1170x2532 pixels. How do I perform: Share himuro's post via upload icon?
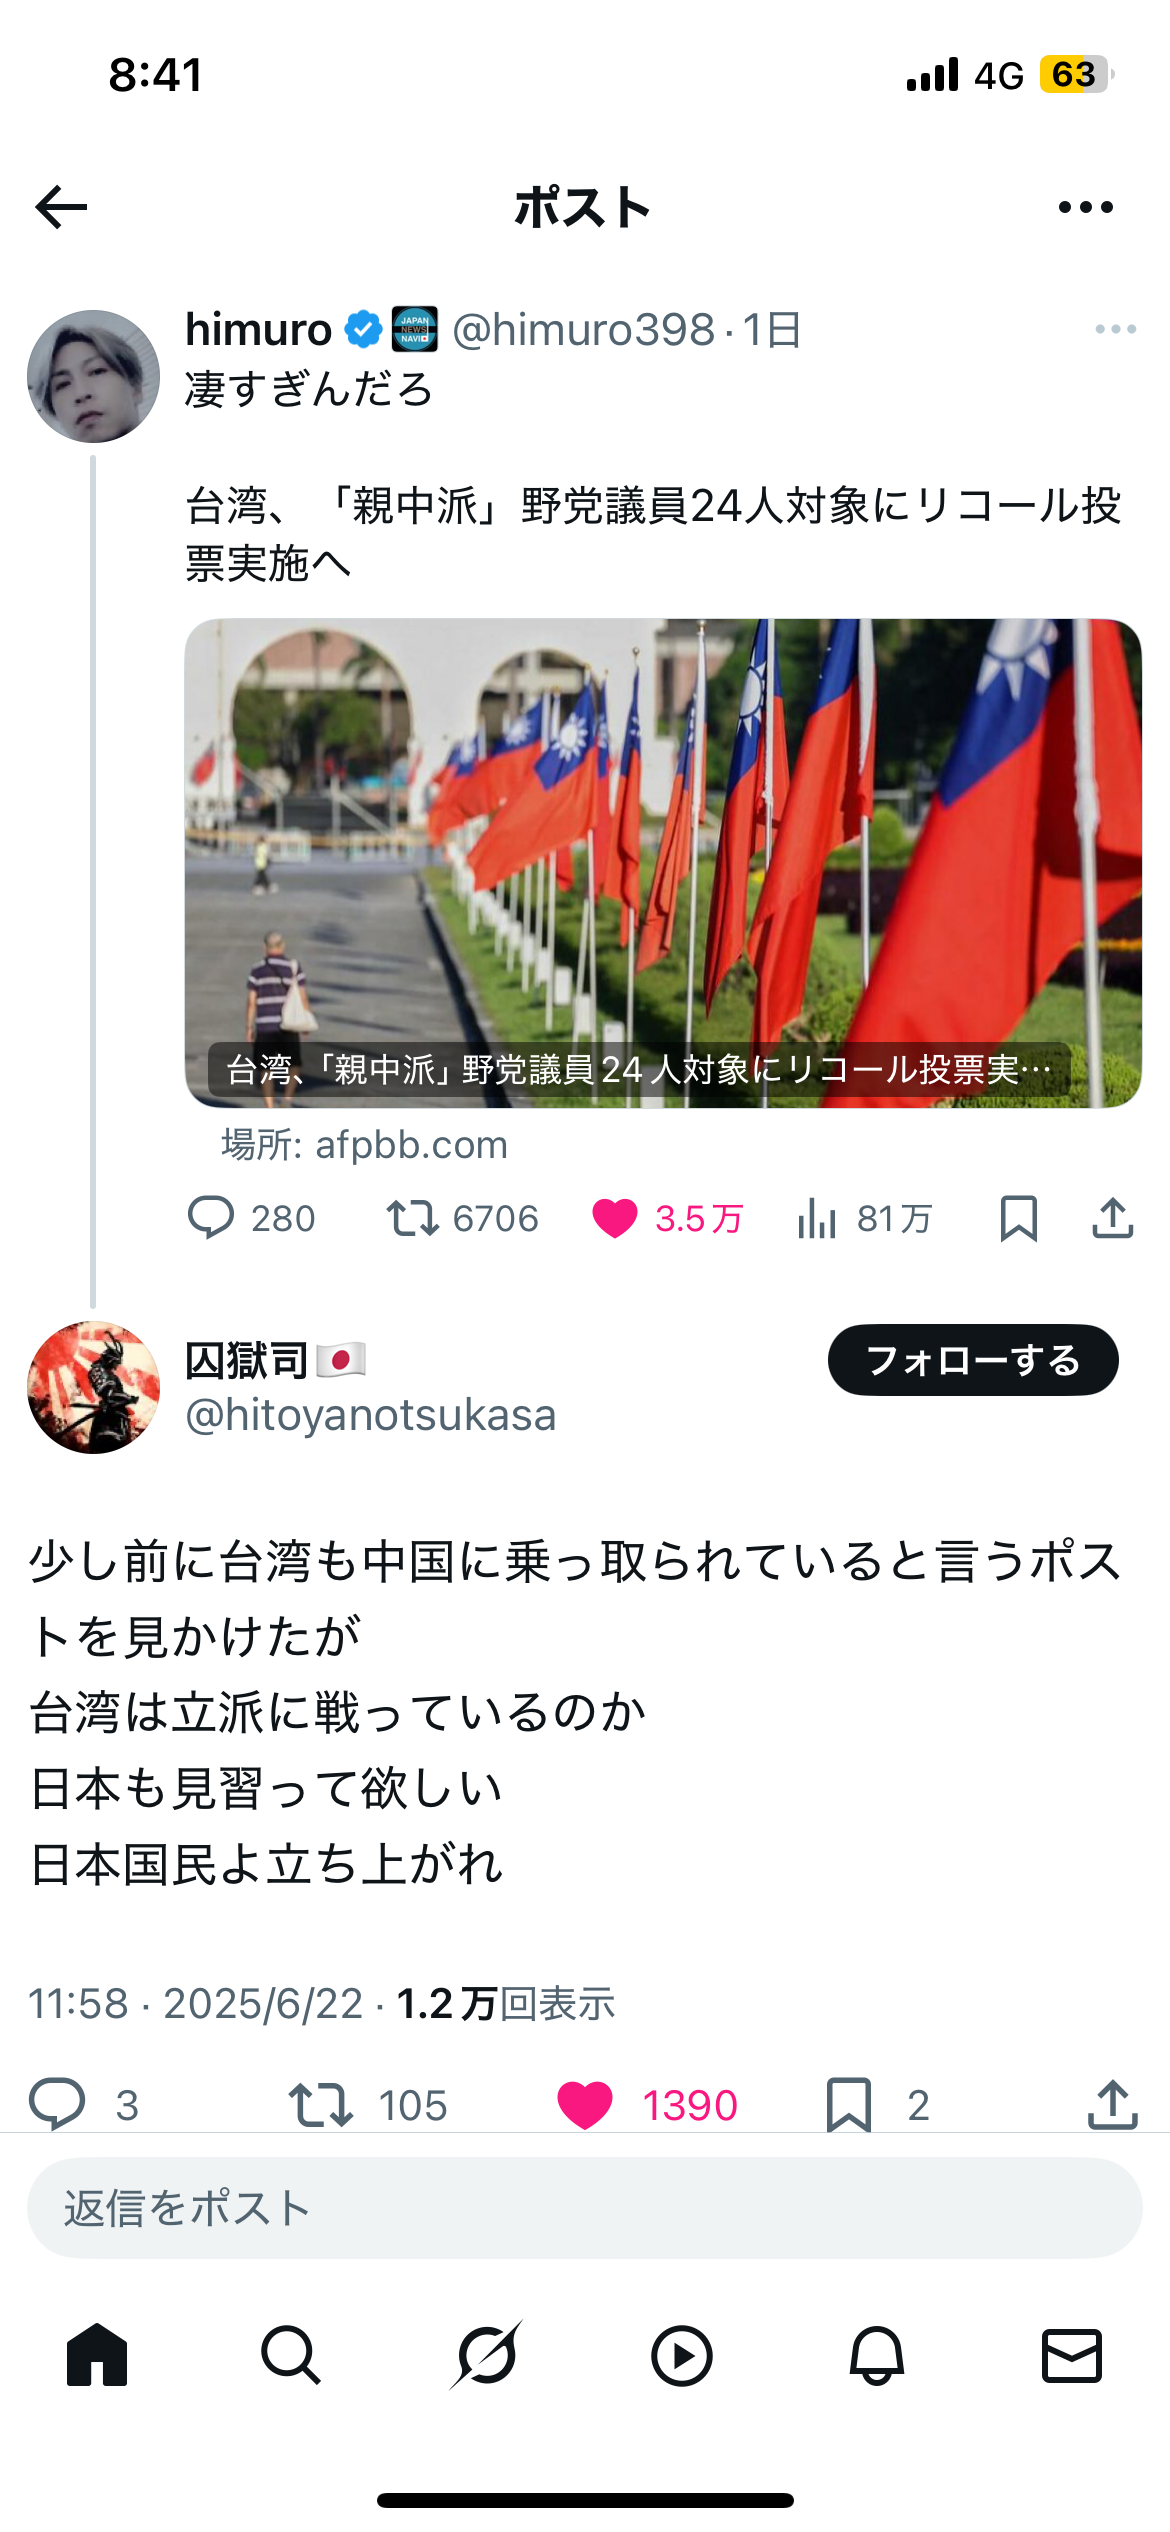click(1112, 1218)
